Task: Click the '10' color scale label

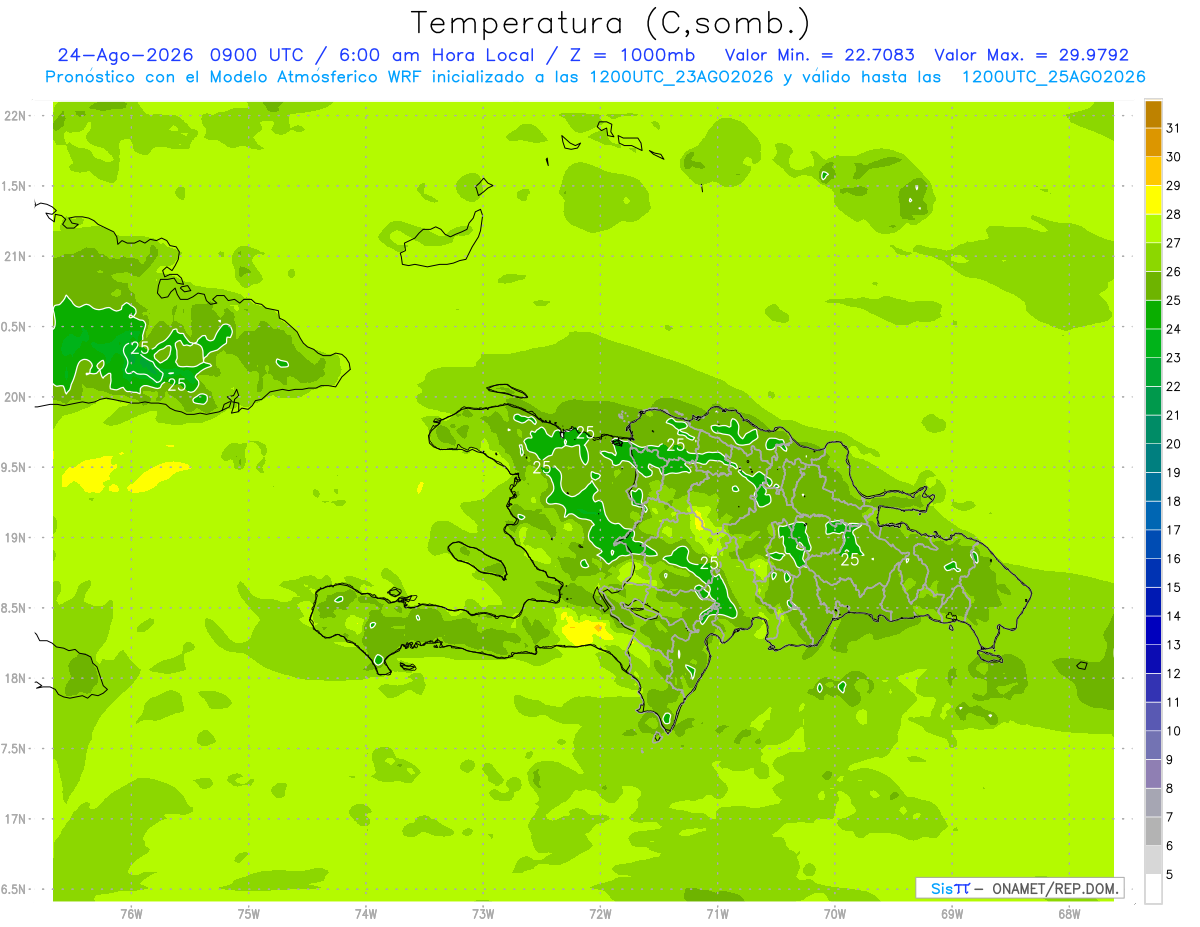Action: click(1174, 731)
